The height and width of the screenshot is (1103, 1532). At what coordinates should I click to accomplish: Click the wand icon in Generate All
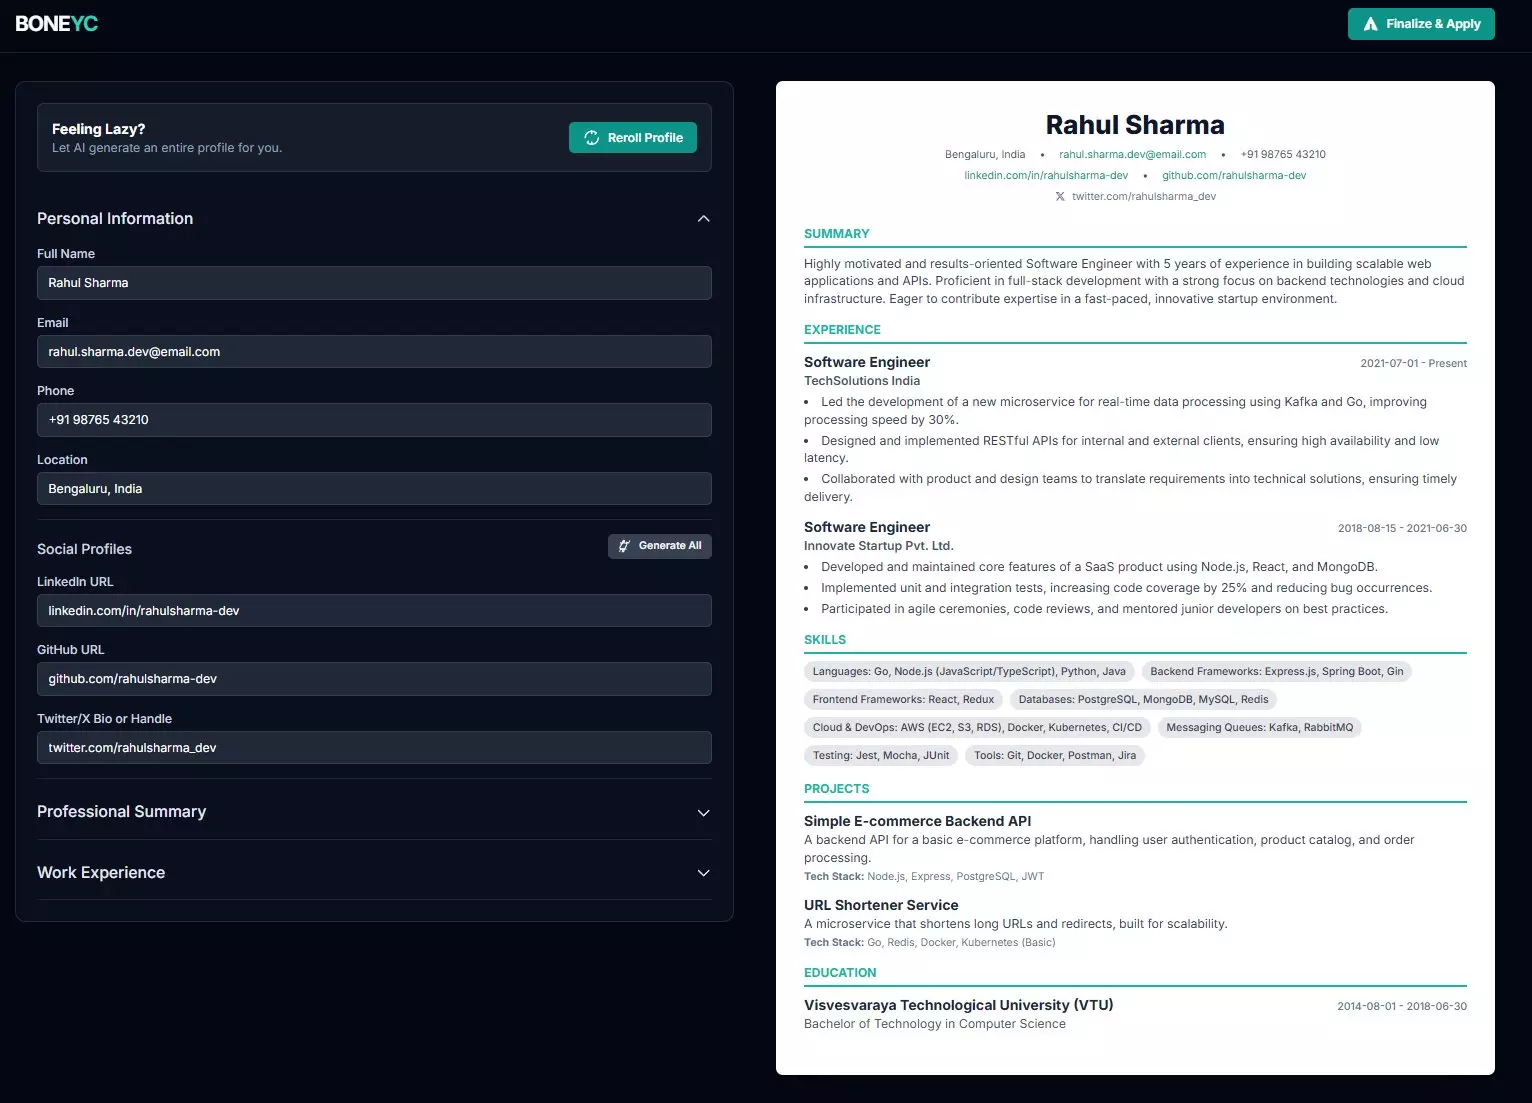625,546
